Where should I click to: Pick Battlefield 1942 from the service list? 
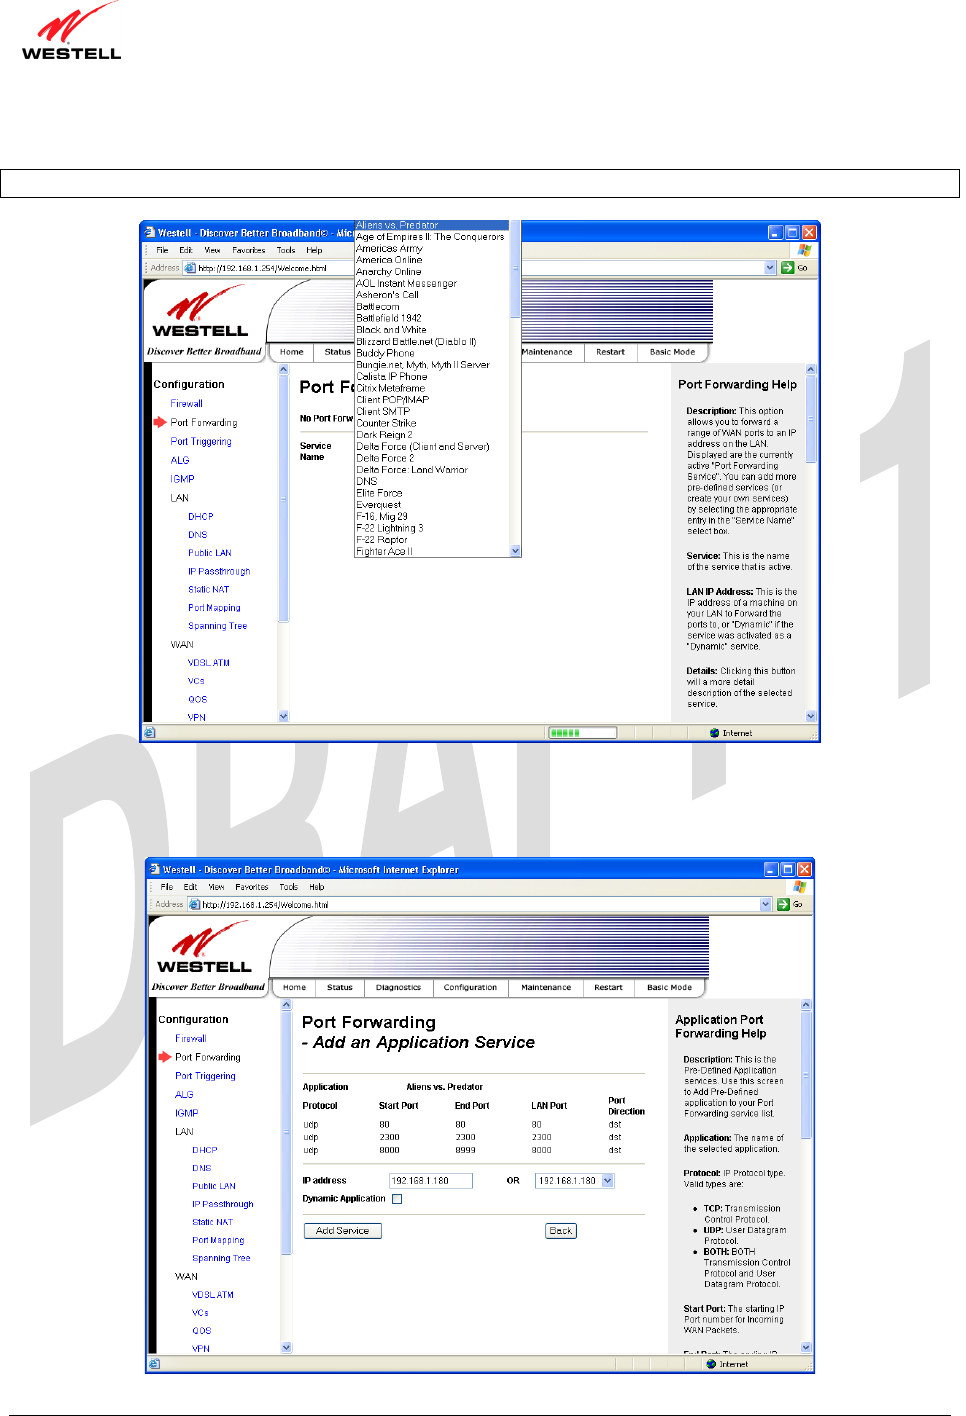(389, 318)
